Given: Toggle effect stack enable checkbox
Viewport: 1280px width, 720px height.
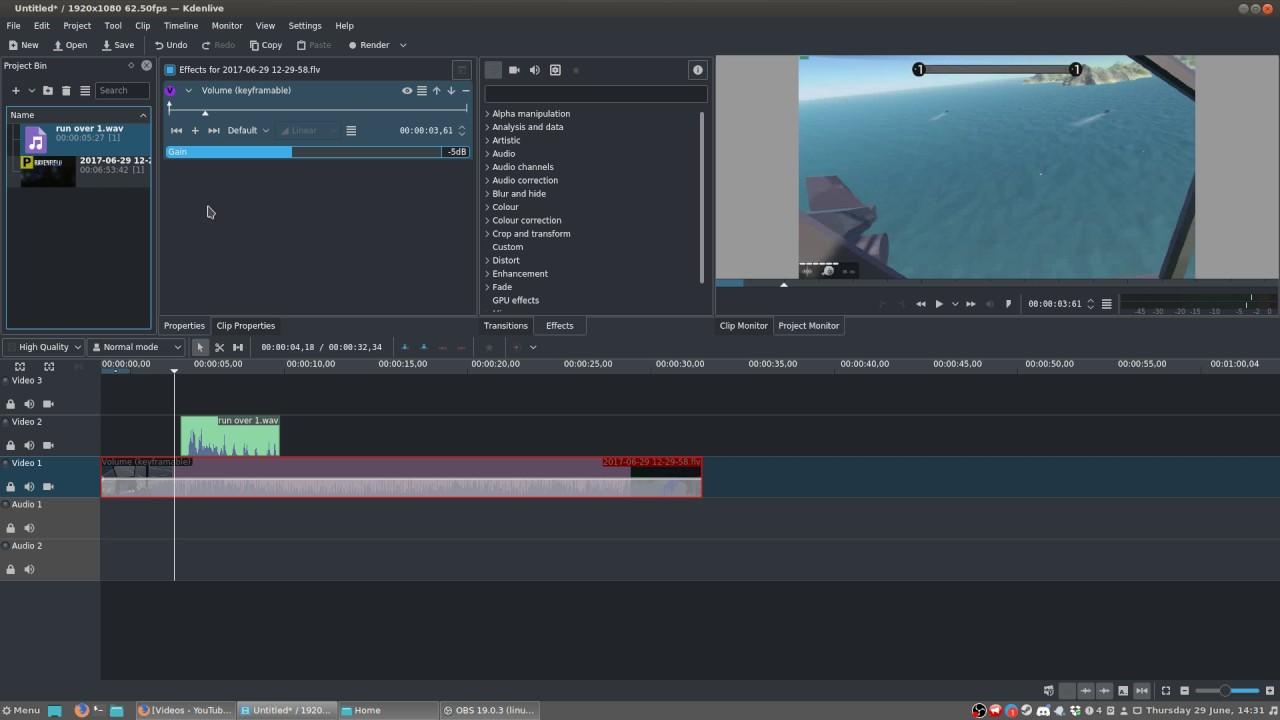Looking at the screenshot, I should 170,70.
